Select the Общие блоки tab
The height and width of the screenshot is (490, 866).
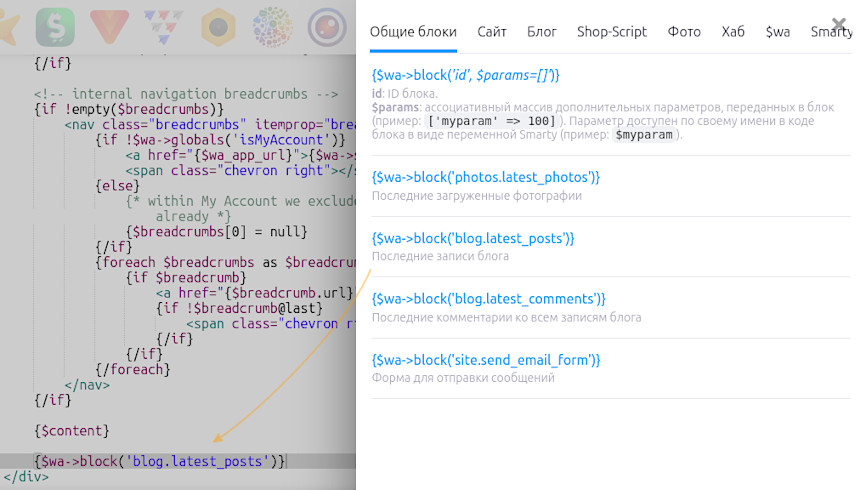413,32
